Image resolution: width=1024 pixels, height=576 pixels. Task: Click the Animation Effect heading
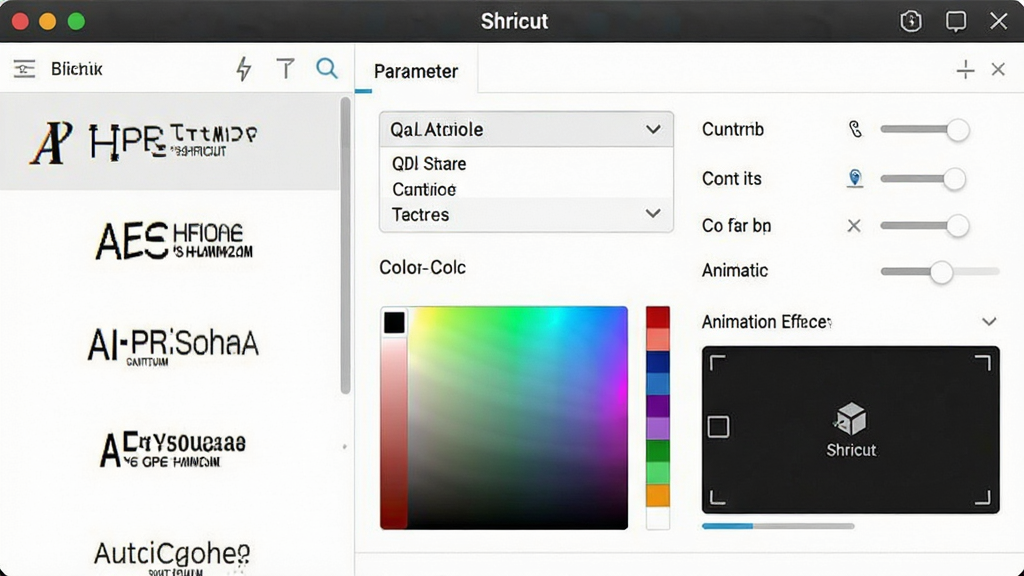pyautogui.click(x=767, y=321)
